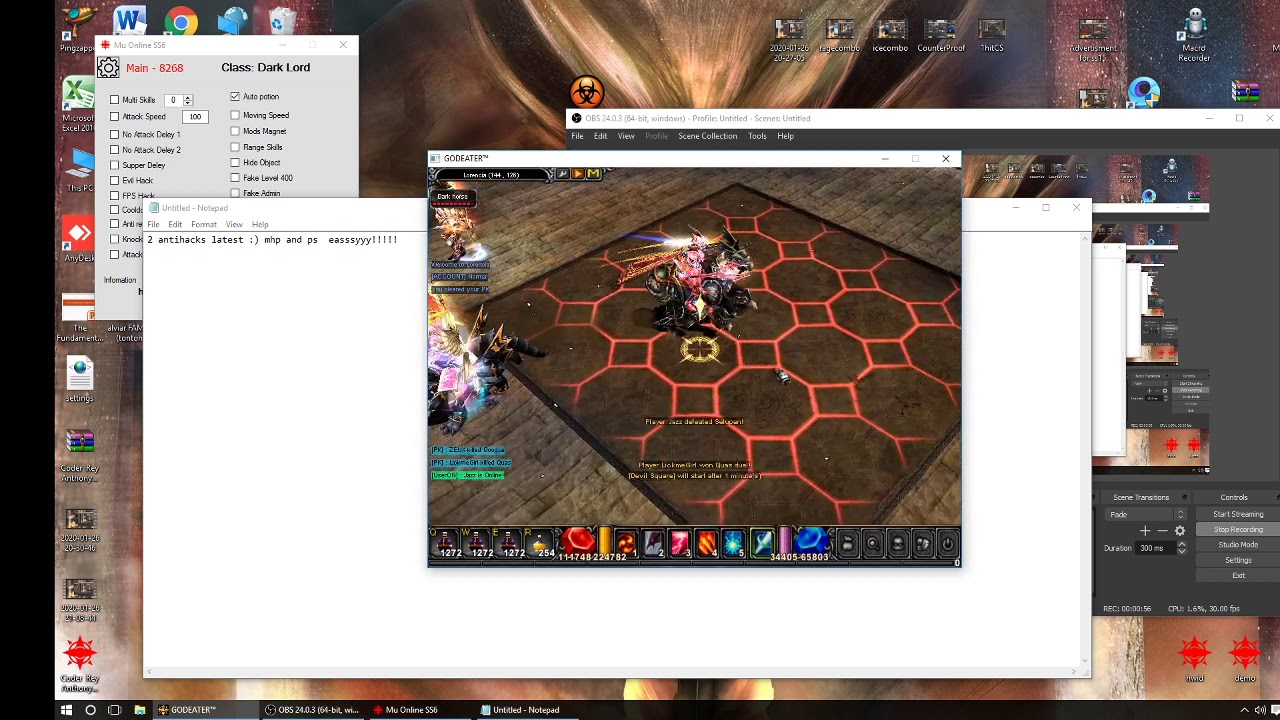Activate skill slot 2 in game hotbar
1280x720 pixels.
(x=653, y=543)
